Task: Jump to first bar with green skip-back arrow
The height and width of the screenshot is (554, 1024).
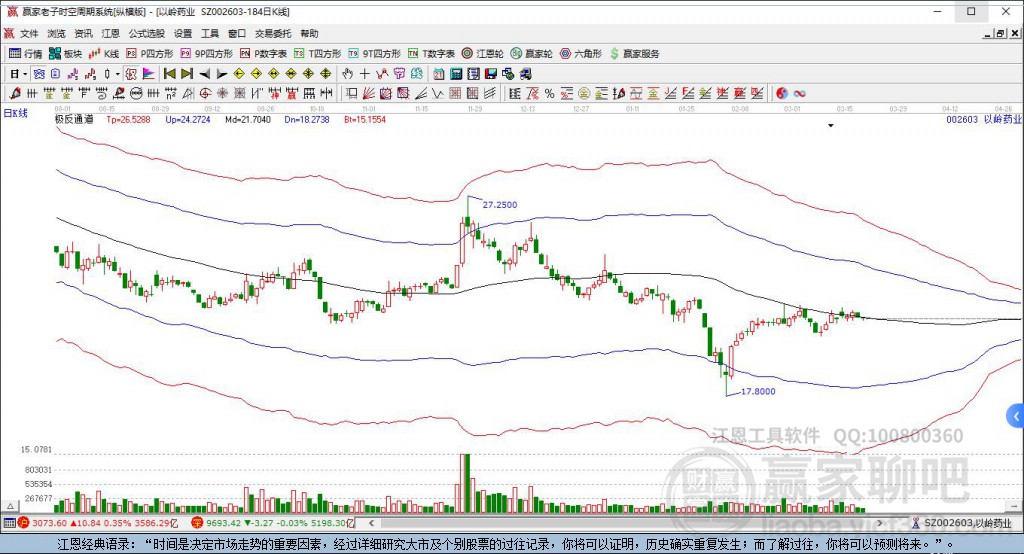Action: point(169,74)
